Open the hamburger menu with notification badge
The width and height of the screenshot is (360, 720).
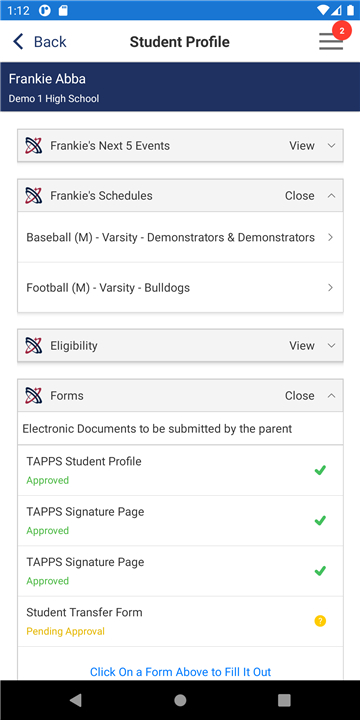[331, 41]
